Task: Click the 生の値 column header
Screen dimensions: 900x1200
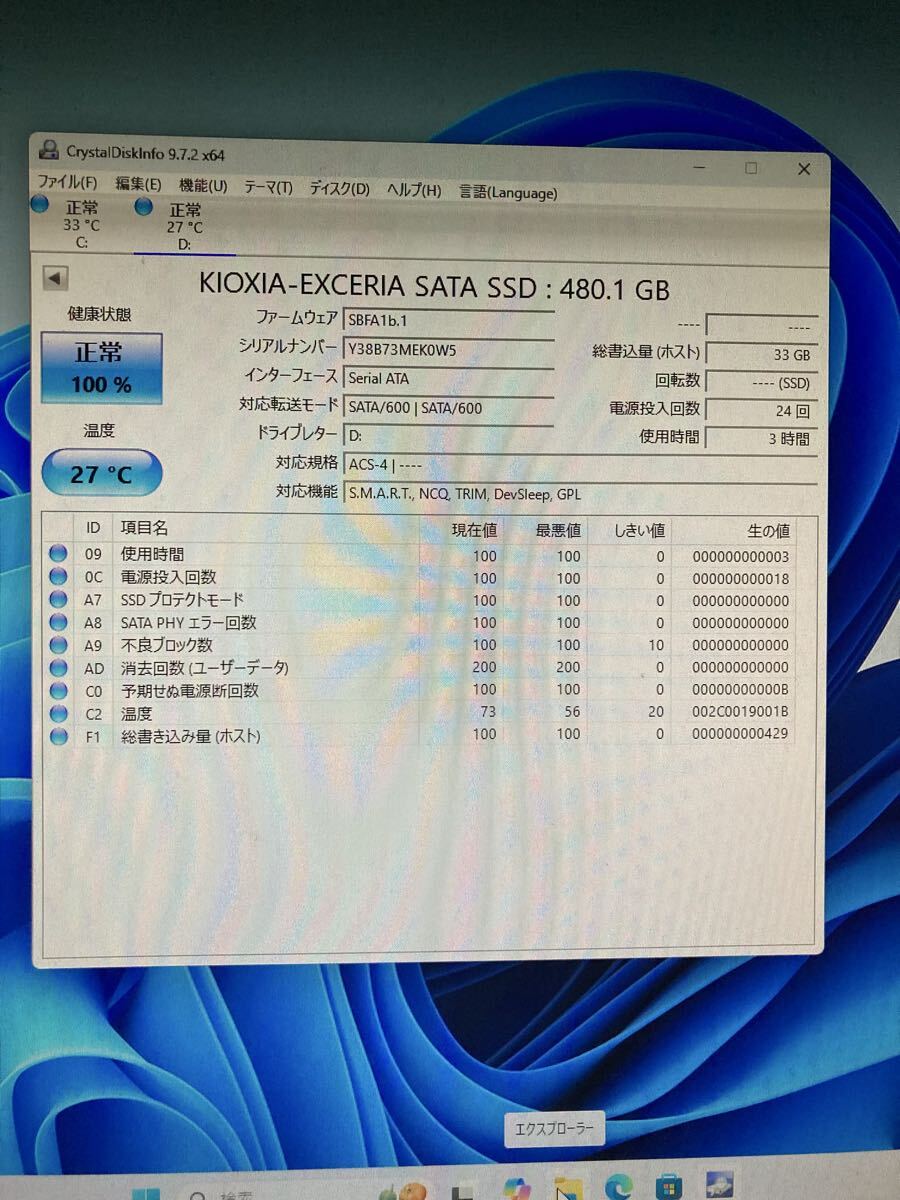Action: [733, 531]
